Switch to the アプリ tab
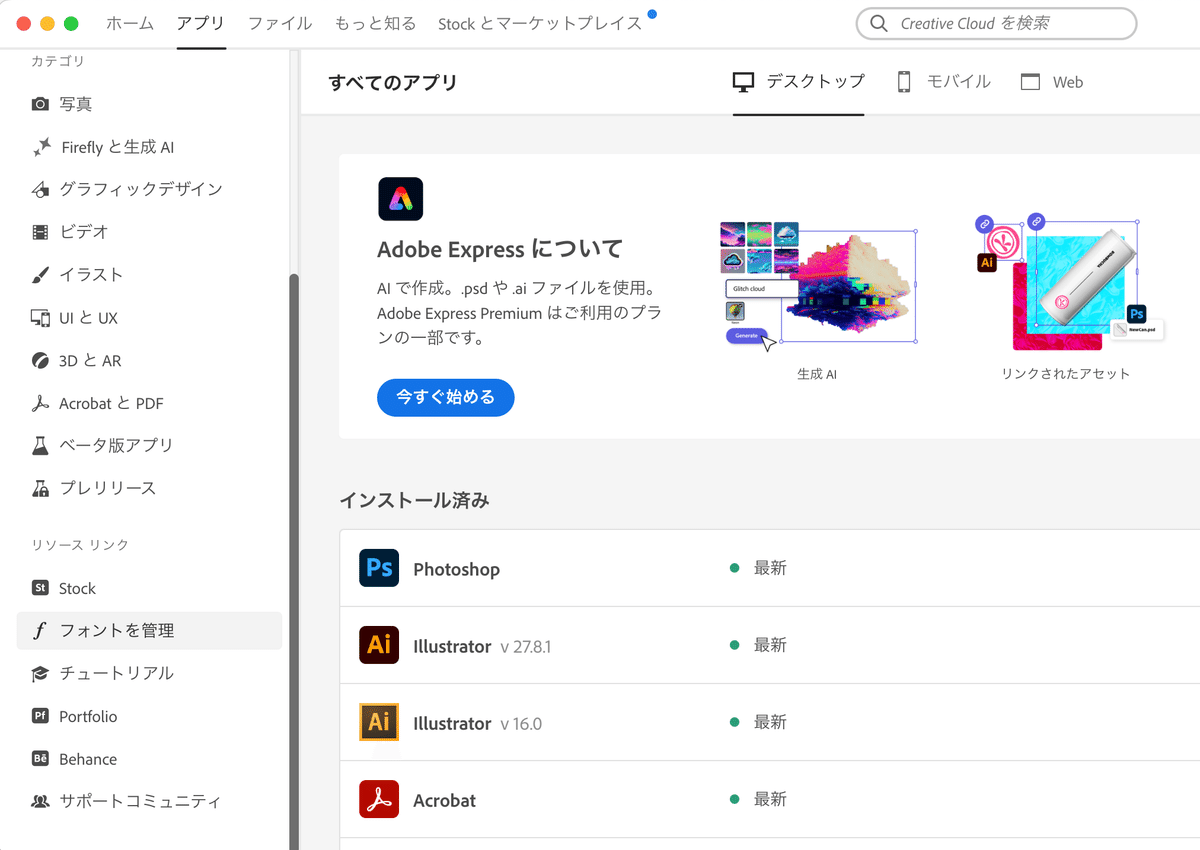 201,23
